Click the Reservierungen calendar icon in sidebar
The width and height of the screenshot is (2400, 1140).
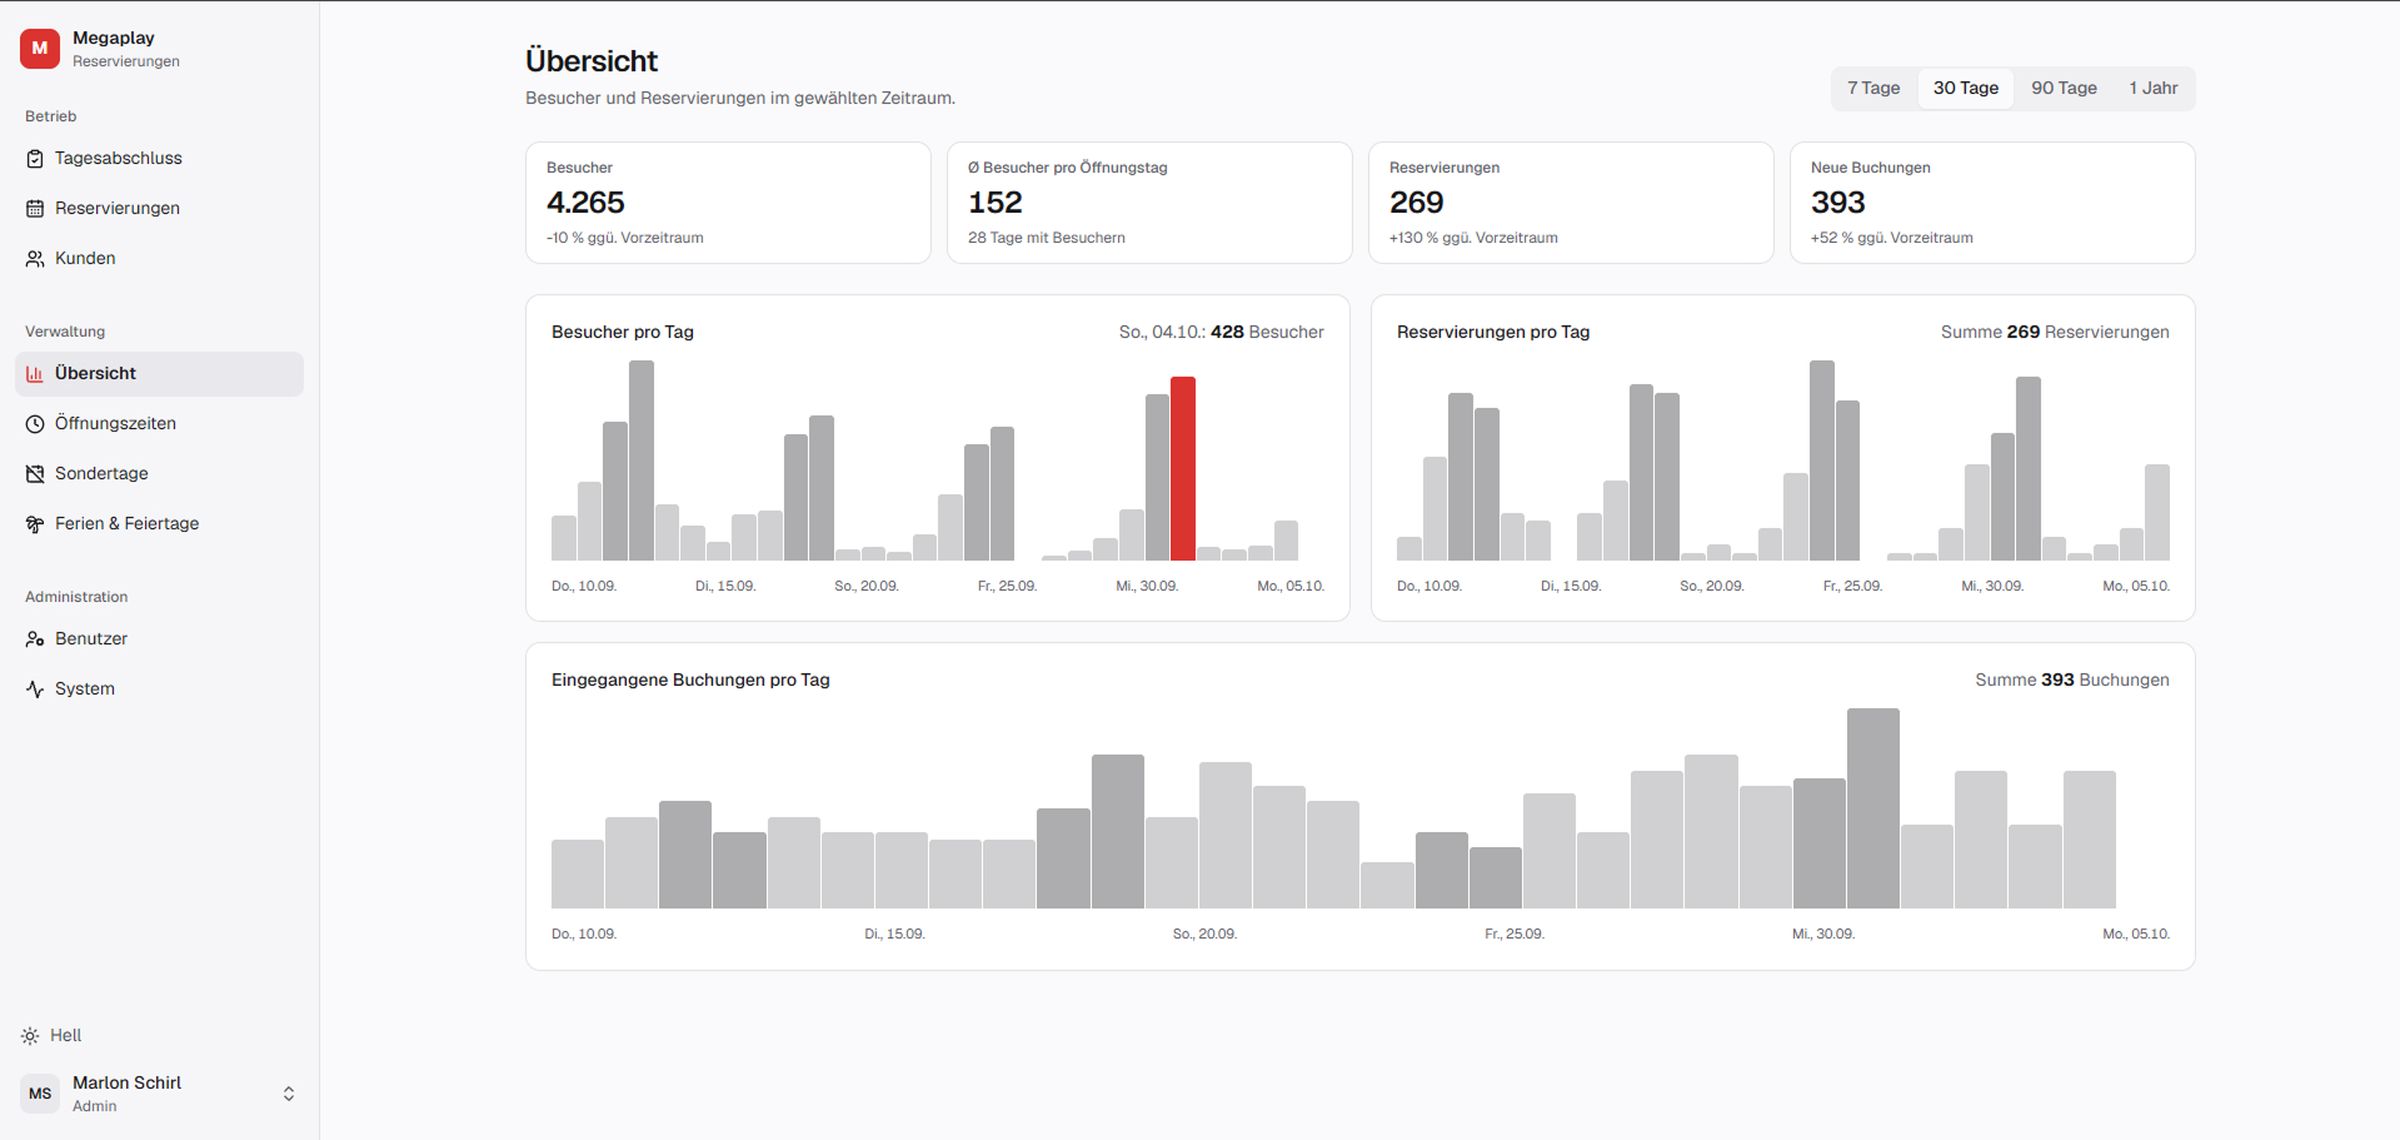tap(35, 208)
